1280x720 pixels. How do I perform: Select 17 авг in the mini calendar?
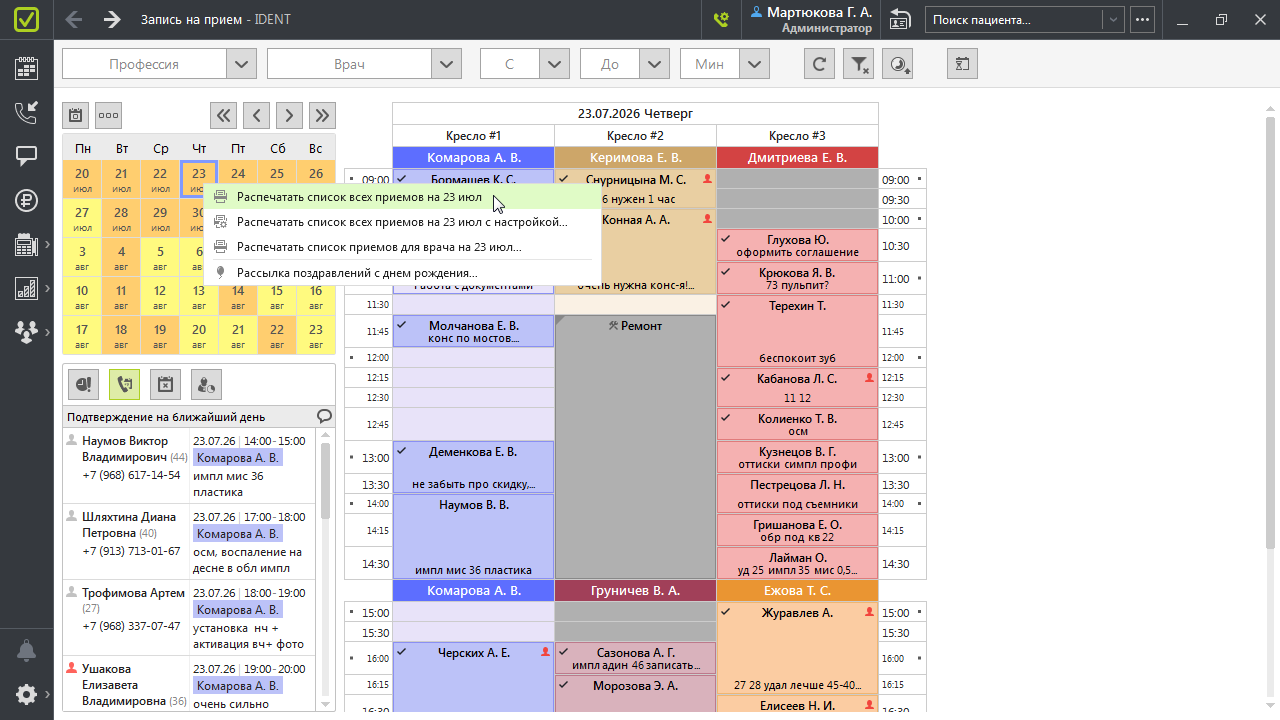[x=82, y=335]
